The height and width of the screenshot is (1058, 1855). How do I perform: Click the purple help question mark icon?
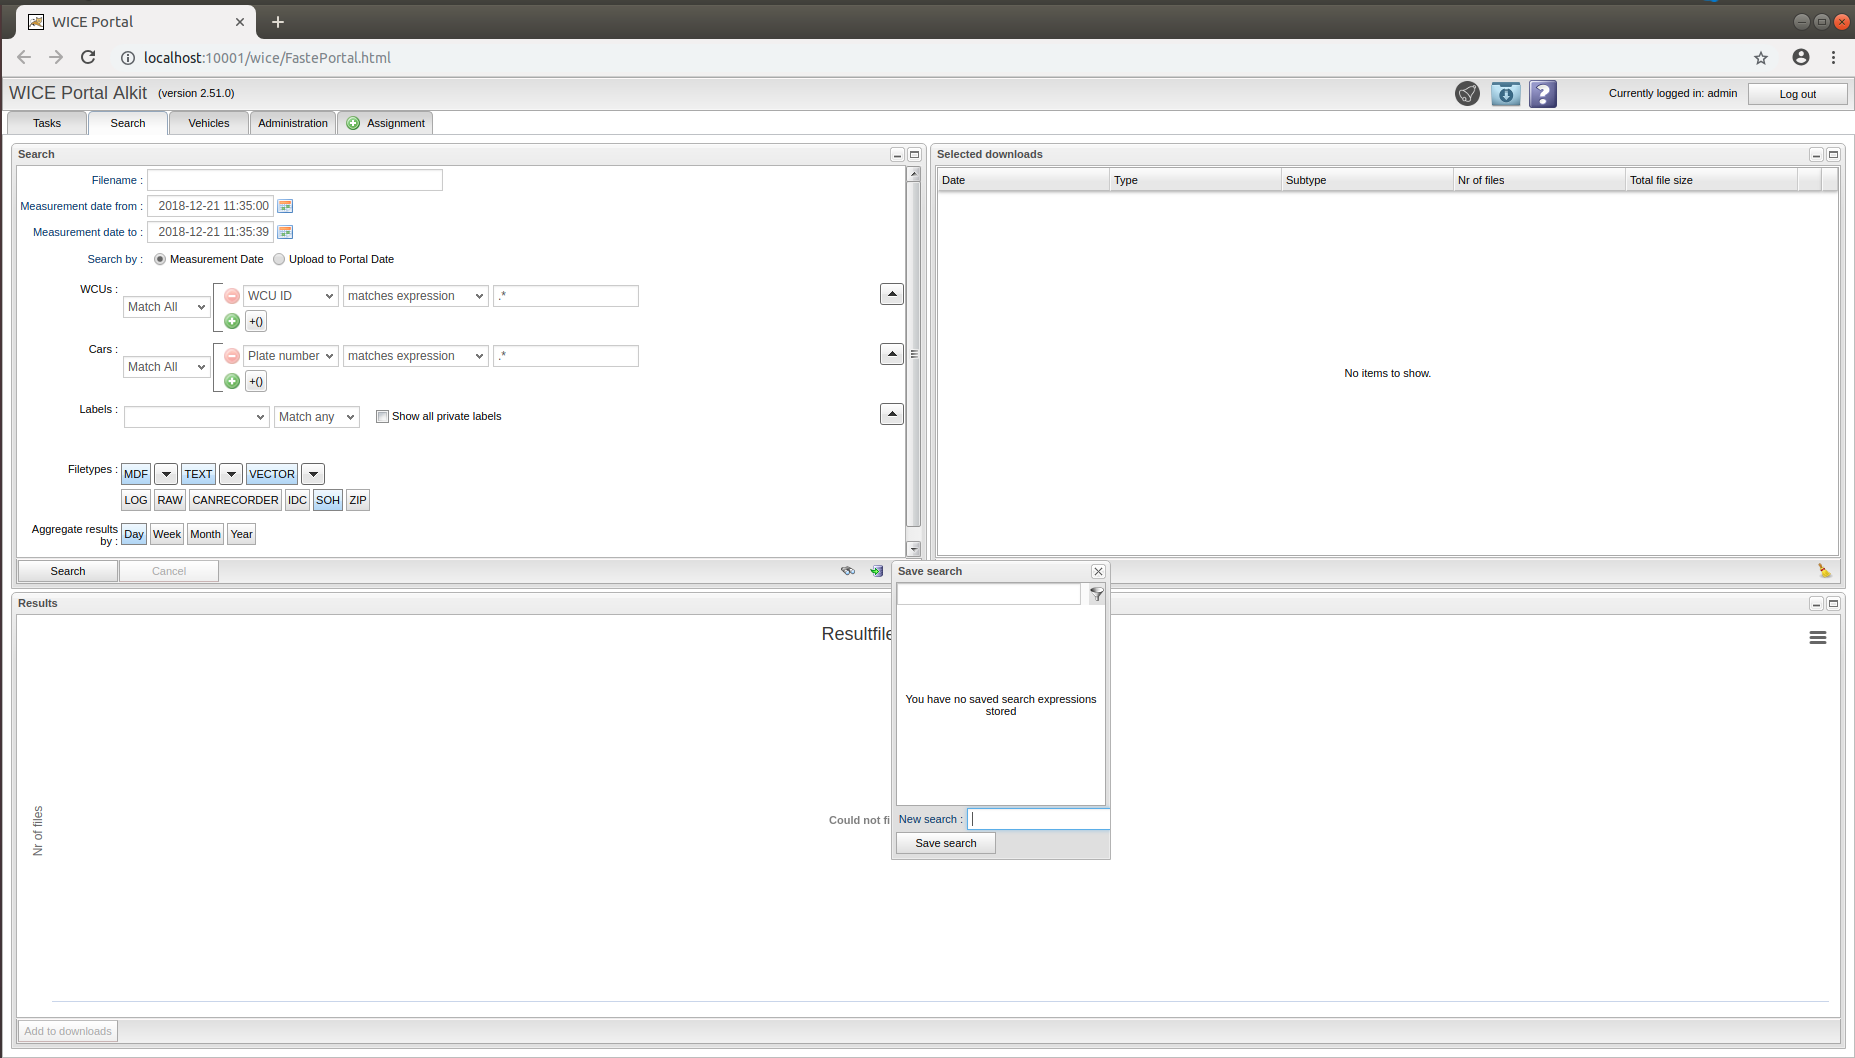[1543, 94]
